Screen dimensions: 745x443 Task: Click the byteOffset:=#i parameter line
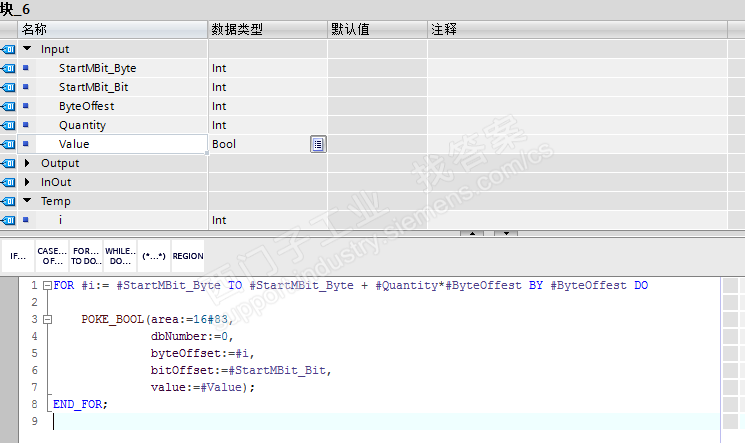[x=202, y=353]
